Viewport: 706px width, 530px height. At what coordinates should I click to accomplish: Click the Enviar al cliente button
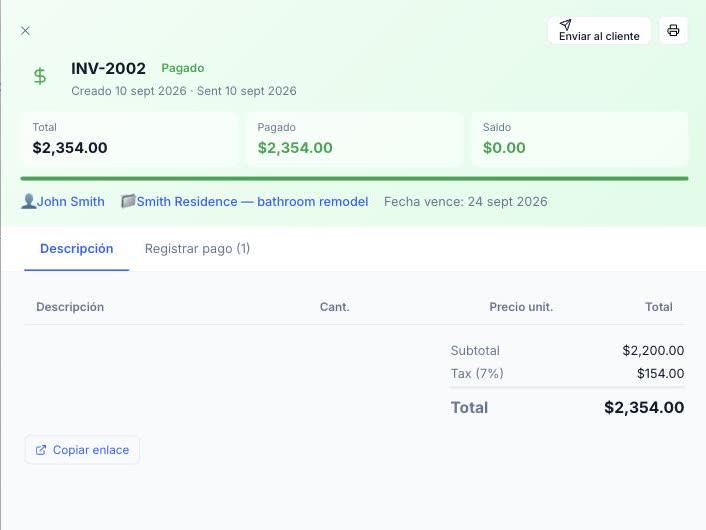[x=599, y=31]
